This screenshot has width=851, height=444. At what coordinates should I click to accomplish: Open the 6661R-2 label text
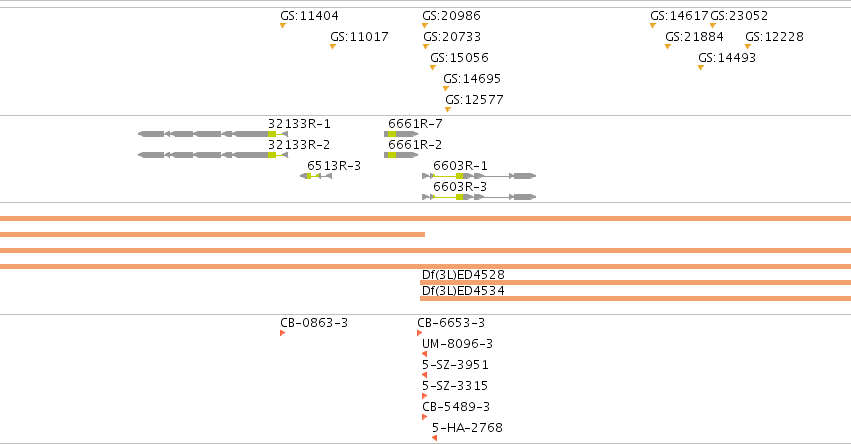(415, 145)
